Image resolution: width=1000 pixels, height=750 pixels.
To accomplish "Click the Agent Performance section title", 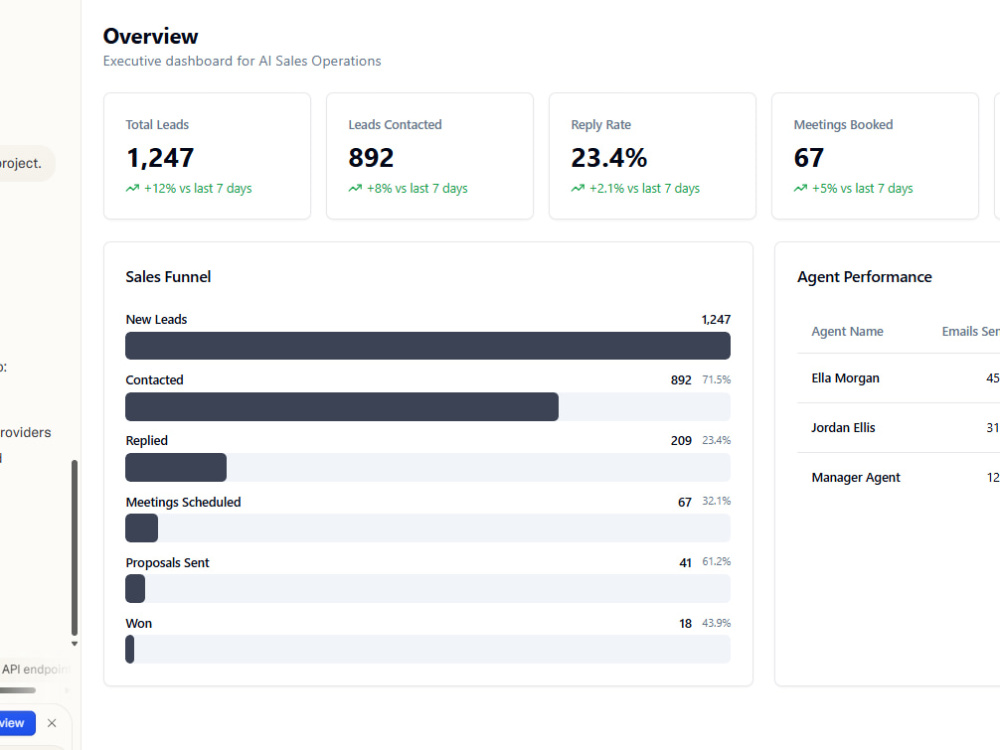I will click(864, 277).
